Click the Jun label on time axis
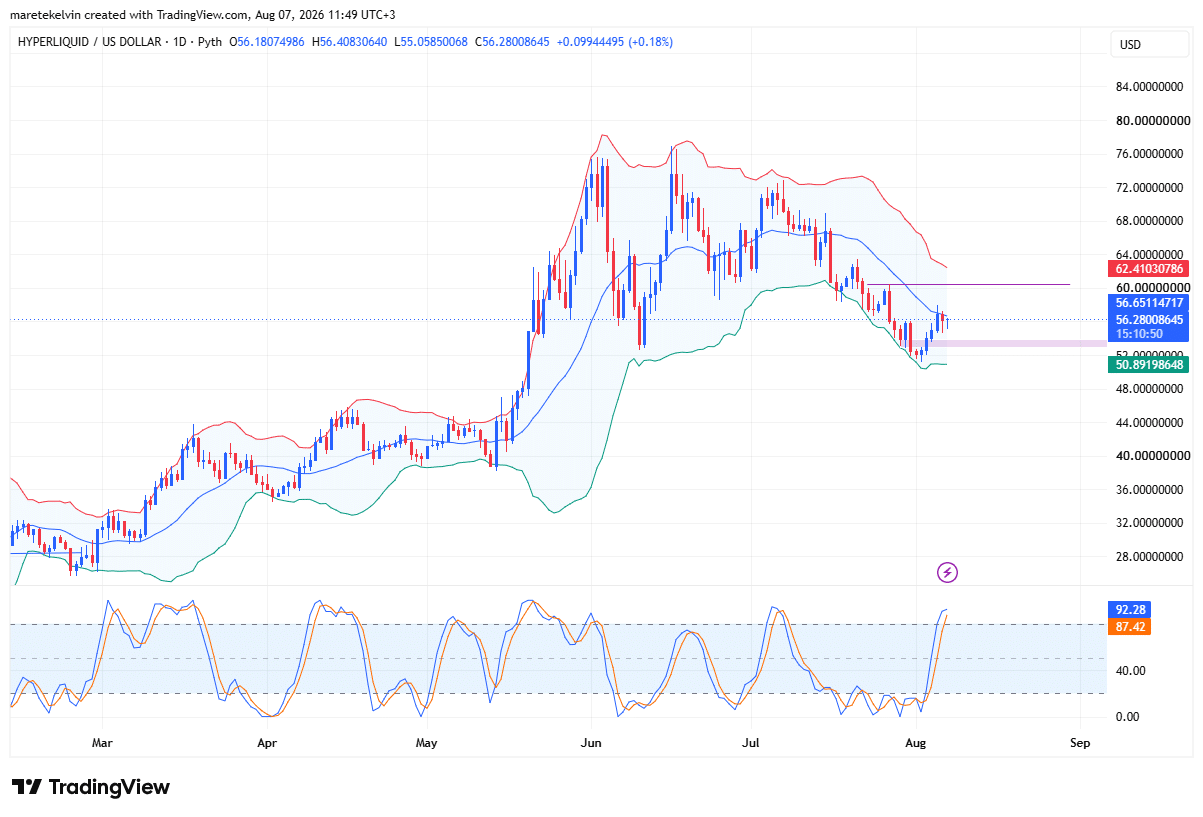This screenshot has height=817, width=1203. tap(591, 744)
